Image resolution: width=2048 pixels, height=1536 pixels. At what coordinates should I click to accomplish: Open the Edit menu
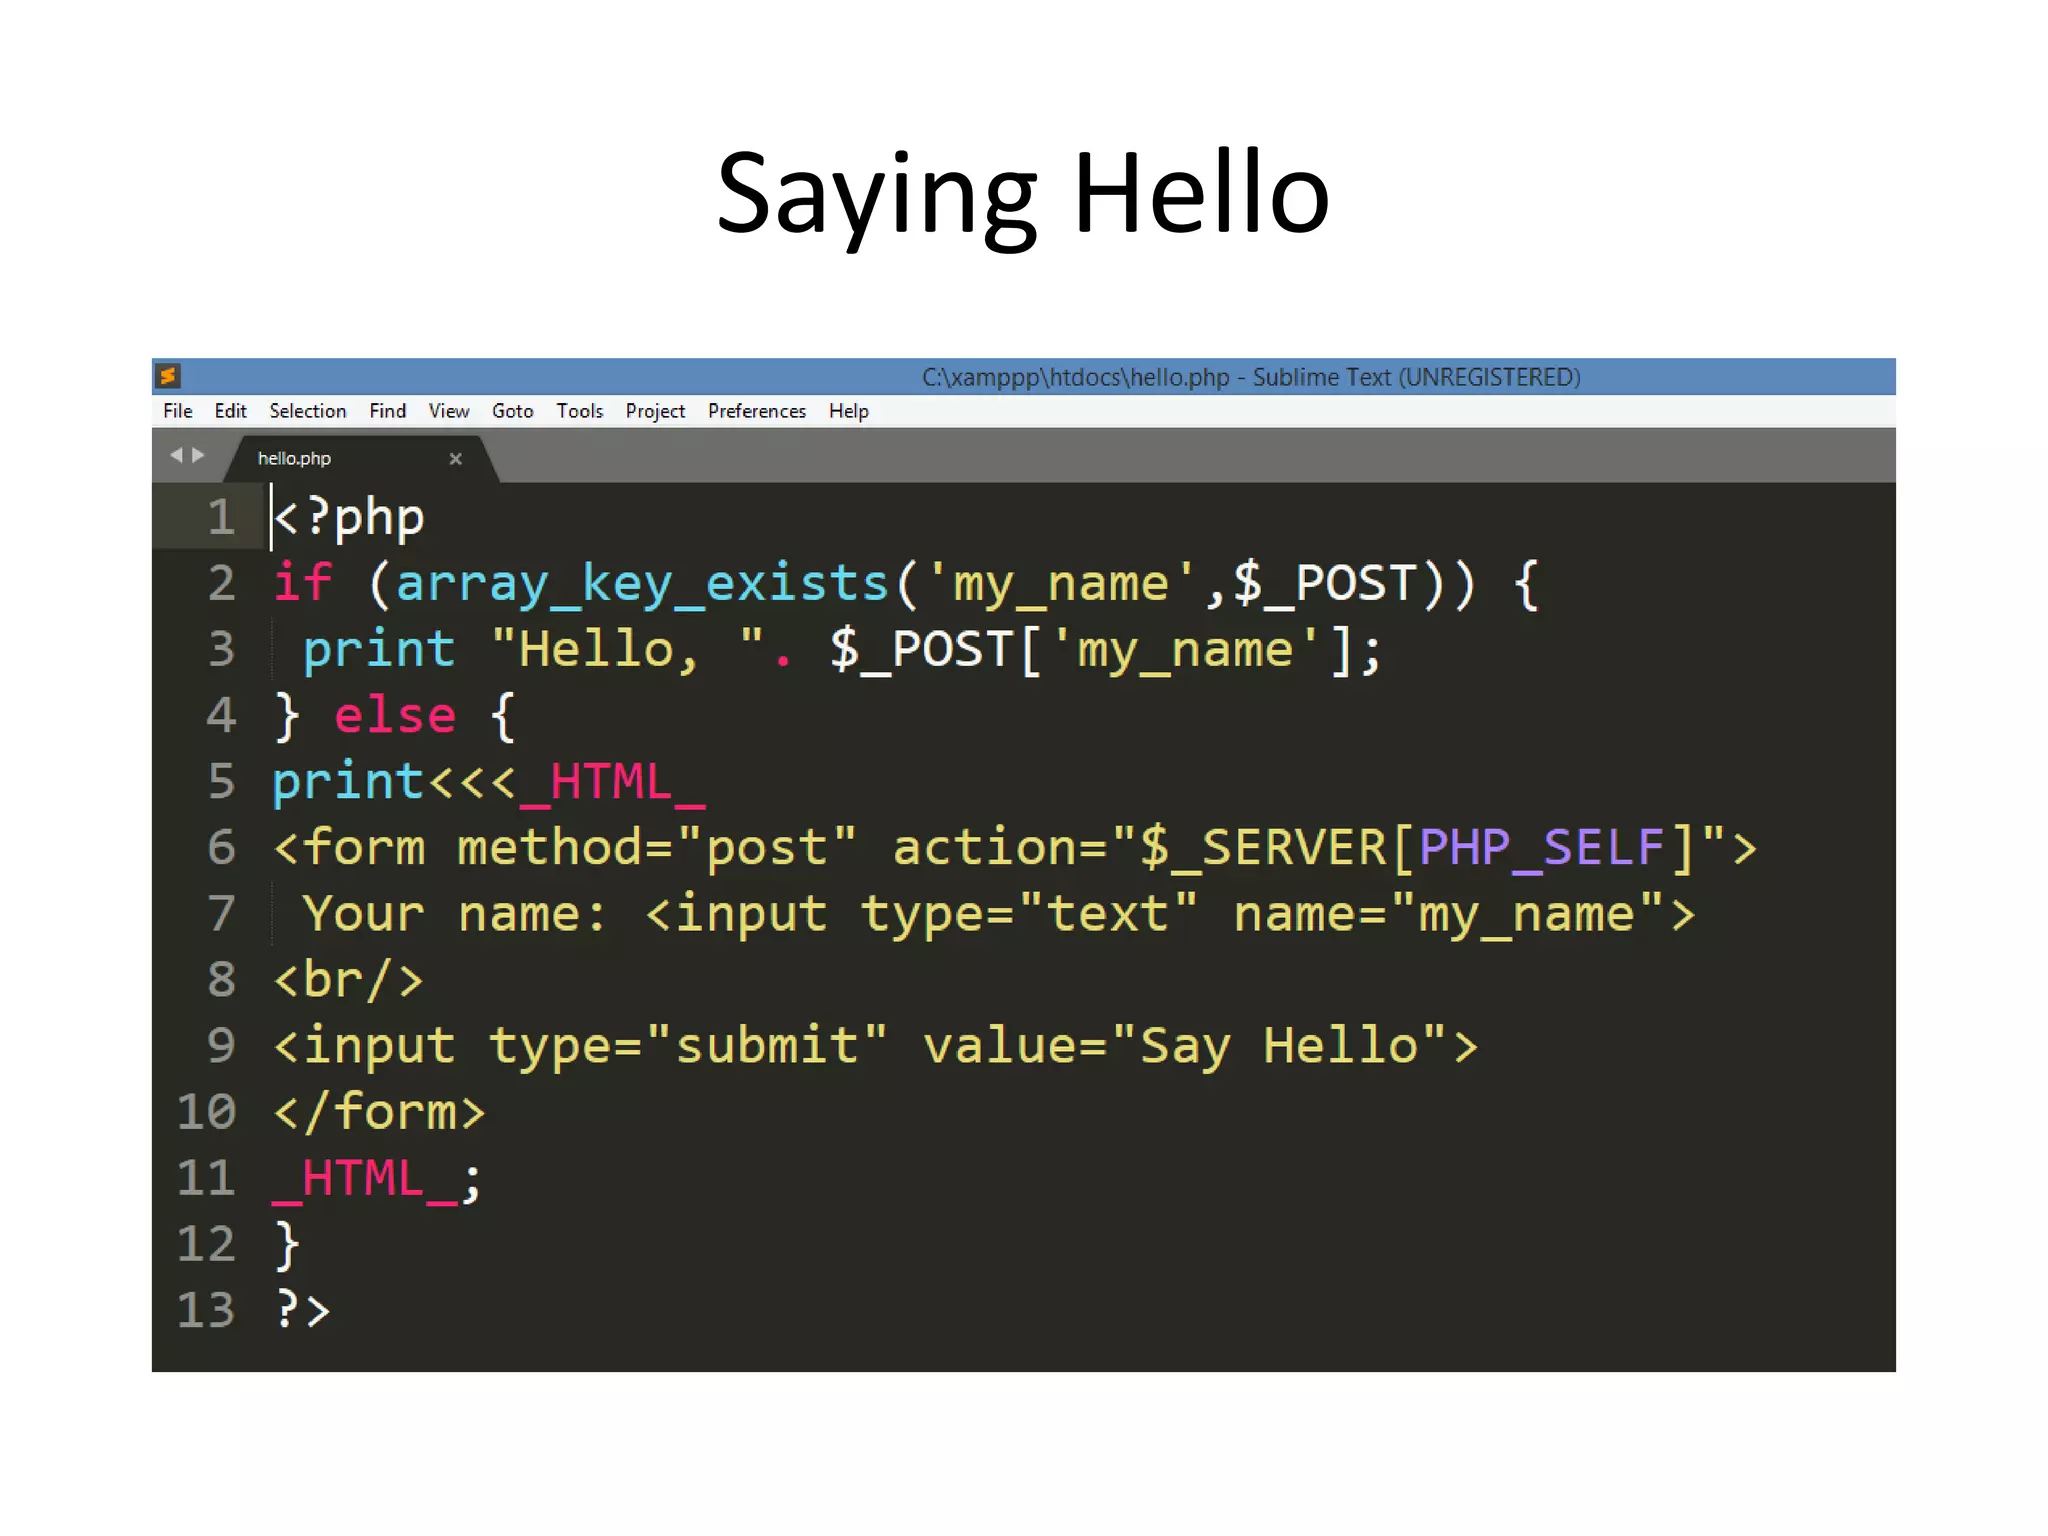pyautogui.click(x=230, y=411)
